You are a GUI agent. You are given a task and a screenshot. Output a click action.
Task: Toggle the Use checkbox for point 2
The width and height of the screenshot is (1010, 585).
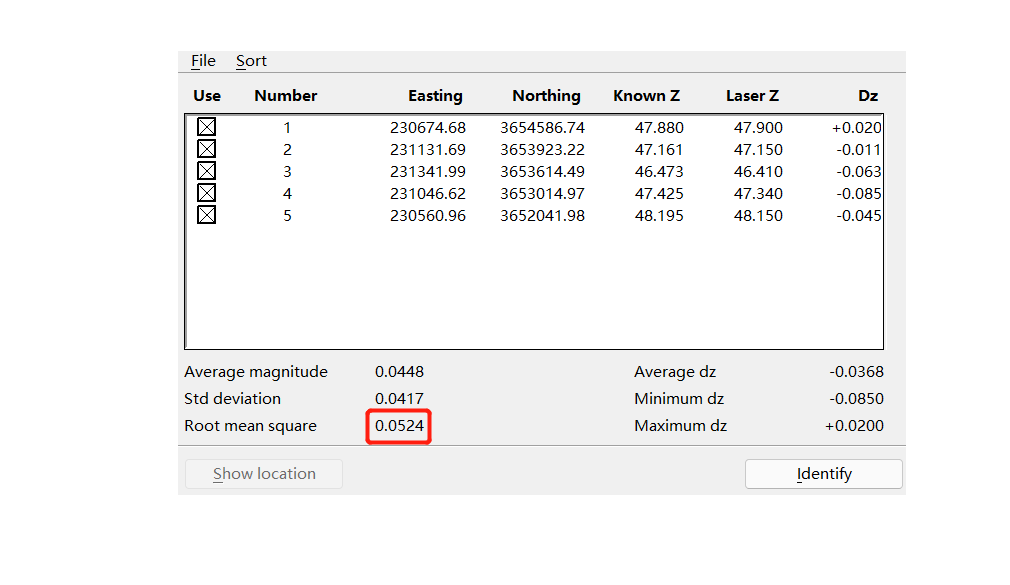tap(207, 149)
